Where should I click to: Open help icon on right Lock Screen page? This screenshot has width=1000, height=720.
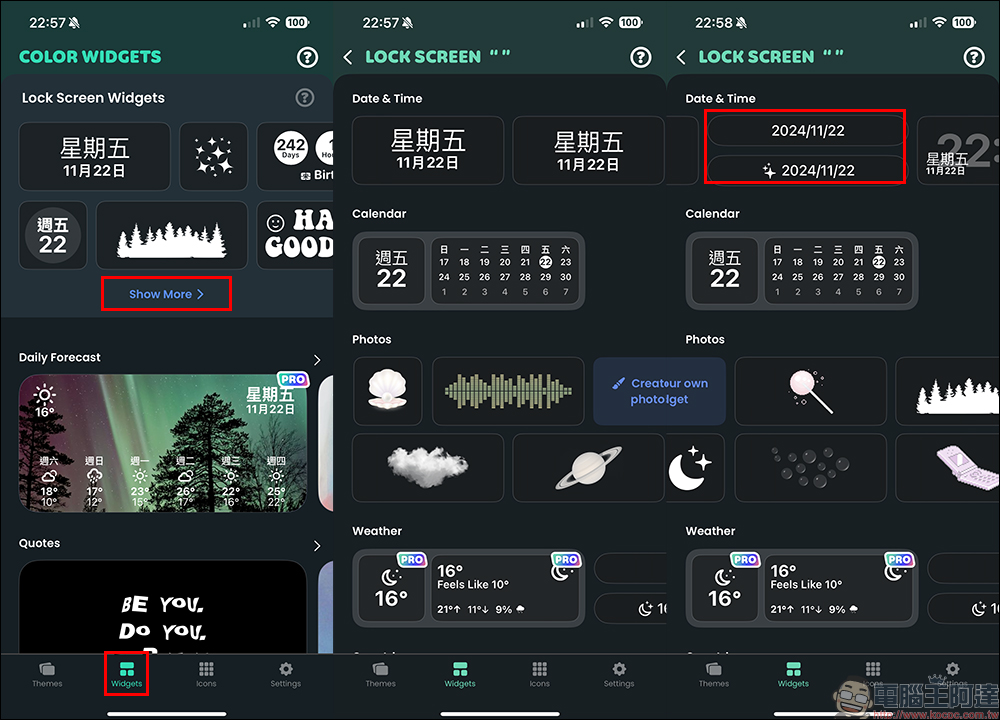[x=974, y=57]
